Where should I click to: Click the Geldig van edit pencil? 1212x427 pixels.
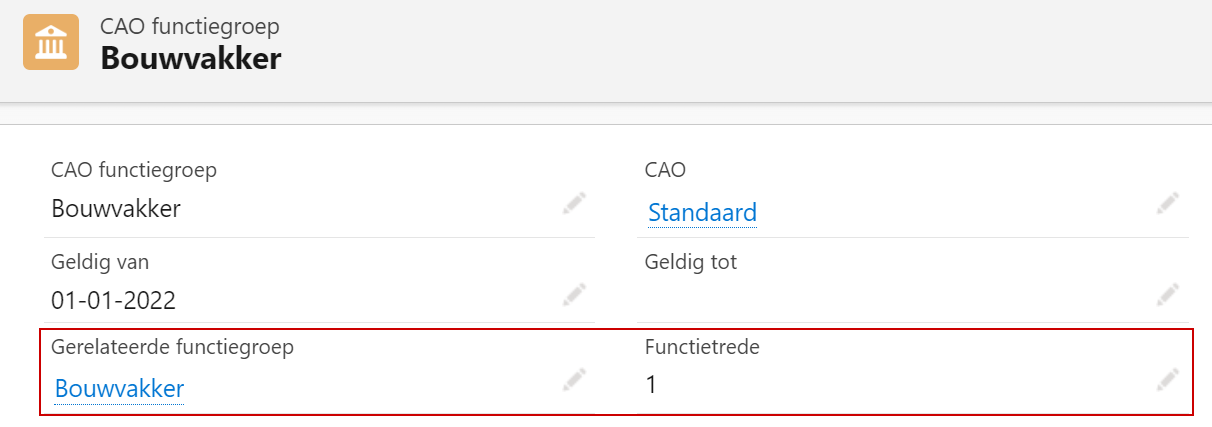click(x=574, y=294)
